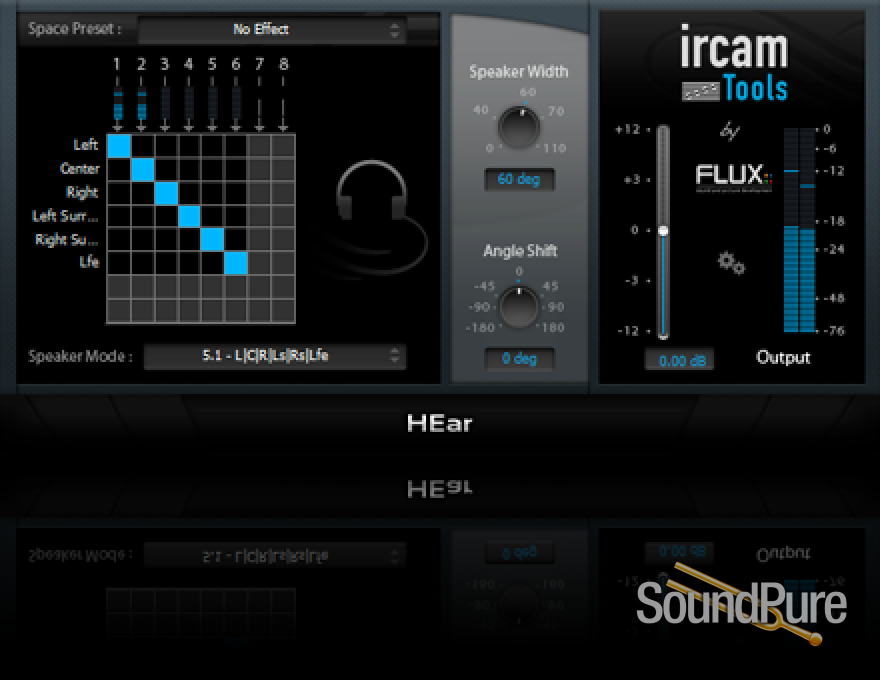Click the Speaker Width label
The height and width of the screenshot is (680, 880).
click(519, 72)
